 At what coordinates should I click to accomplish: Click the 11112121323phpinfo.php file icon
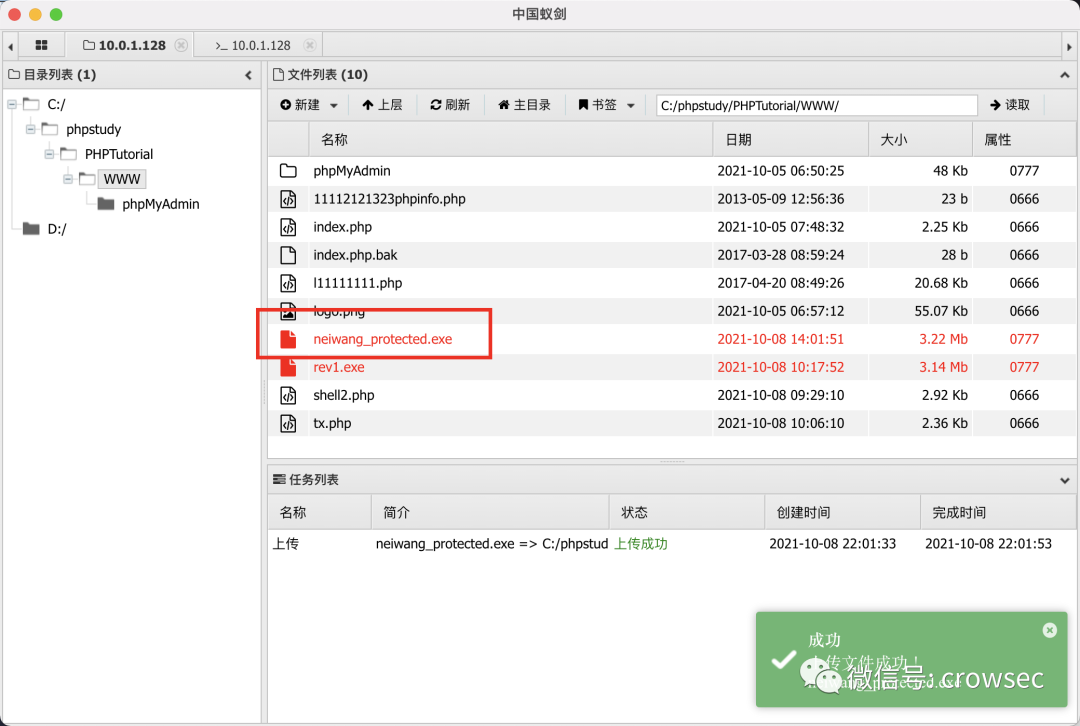click(x=289, y=199)
